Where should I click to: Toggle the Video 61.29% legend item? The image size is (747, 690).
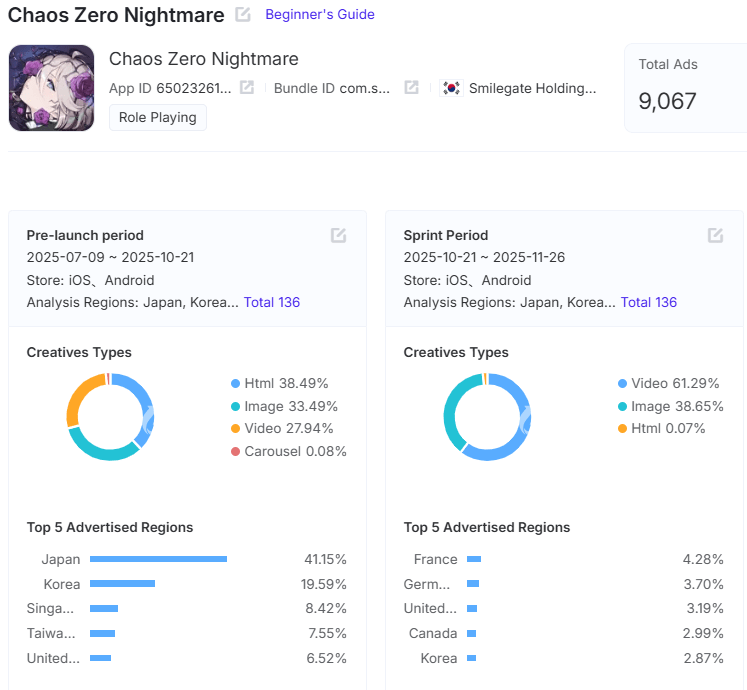[668, 383]
